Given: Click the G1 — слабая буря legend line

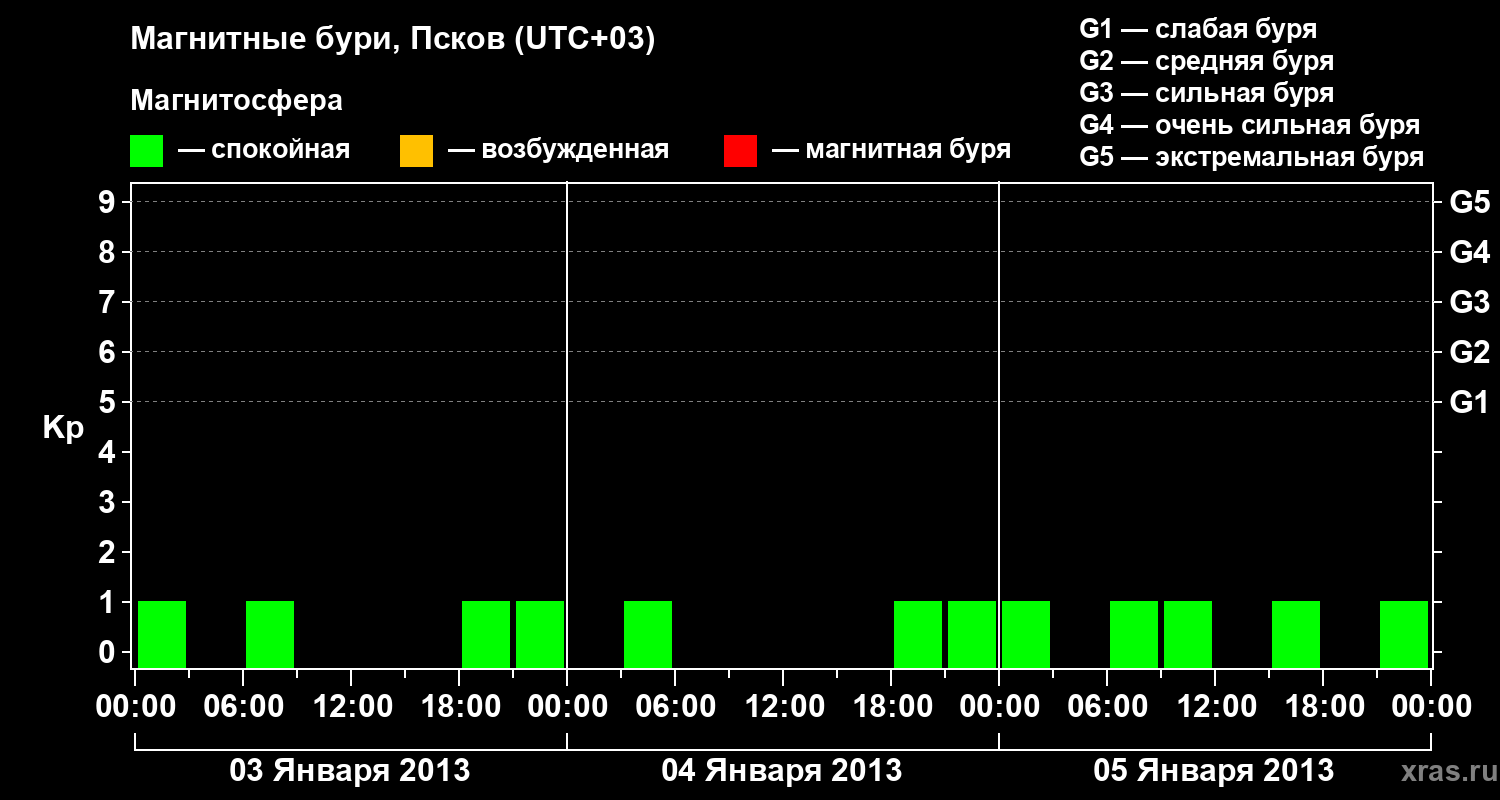Looking at the screenshot, I should 1198,29.
